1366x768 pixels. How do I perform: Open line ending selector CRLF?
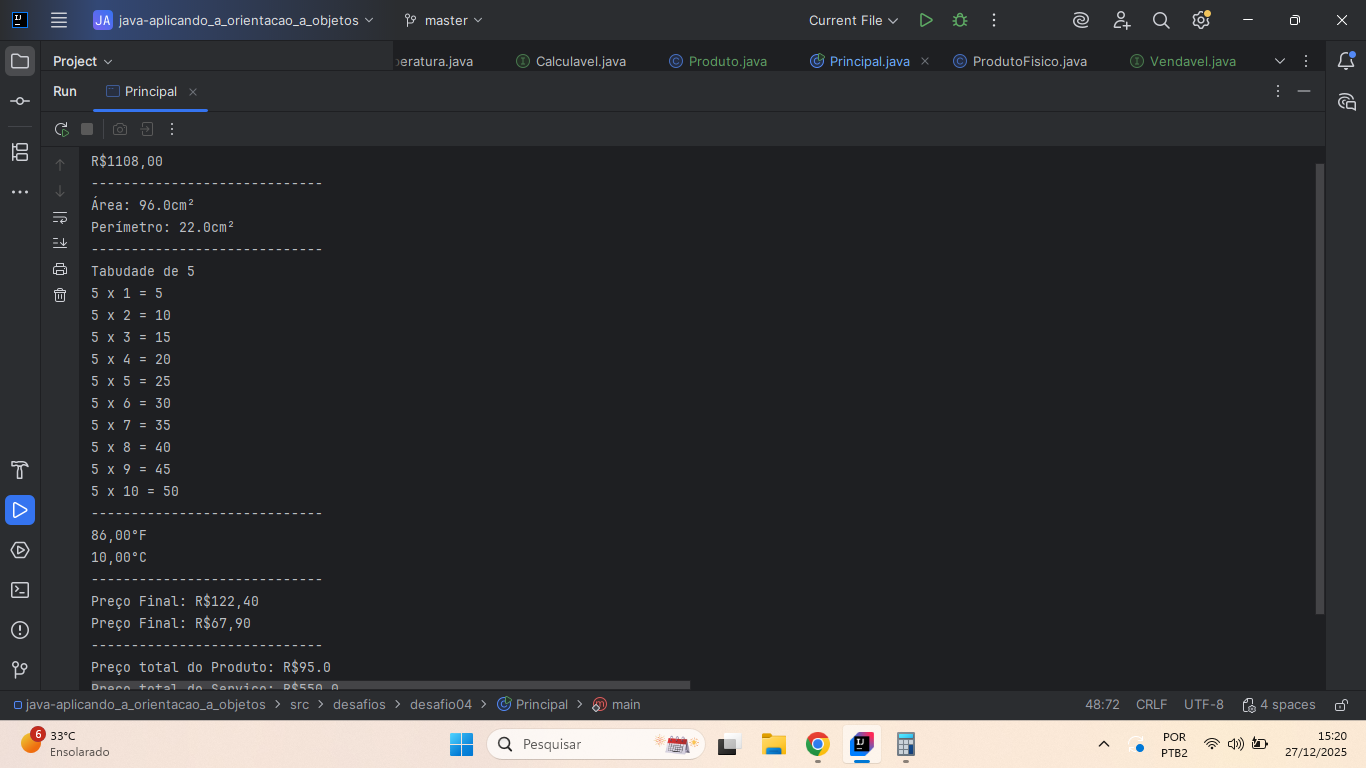click(1152, 705)
